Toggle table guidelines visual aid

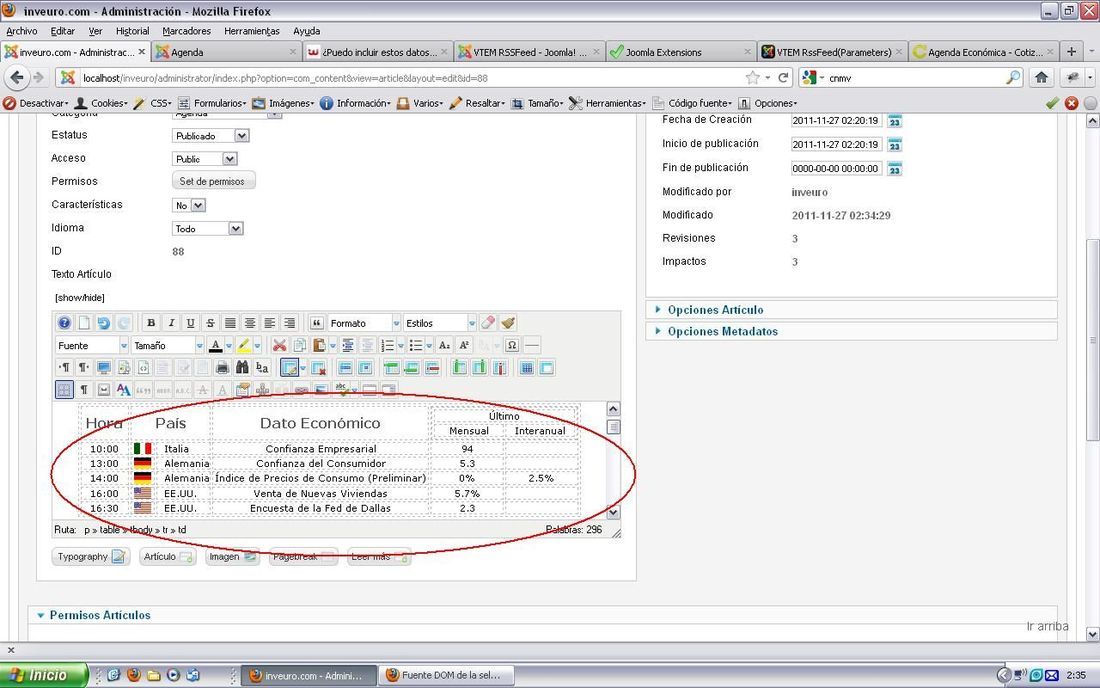click(64, 389)
